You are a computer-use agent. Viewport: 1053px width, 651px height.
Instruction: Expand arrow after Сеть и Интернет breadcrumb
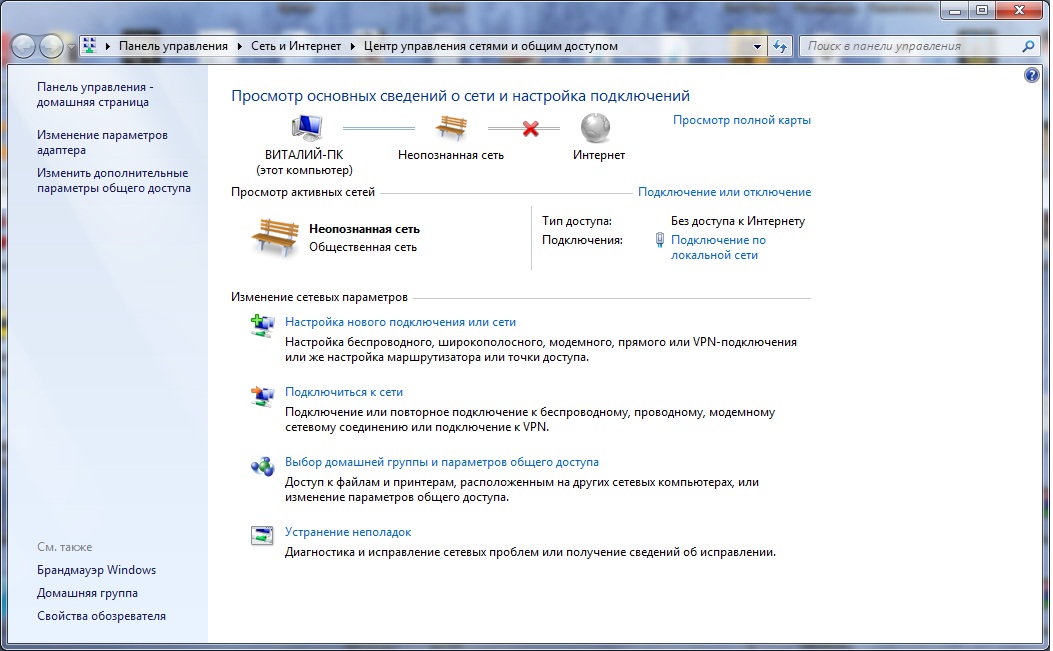coord(353,46)
